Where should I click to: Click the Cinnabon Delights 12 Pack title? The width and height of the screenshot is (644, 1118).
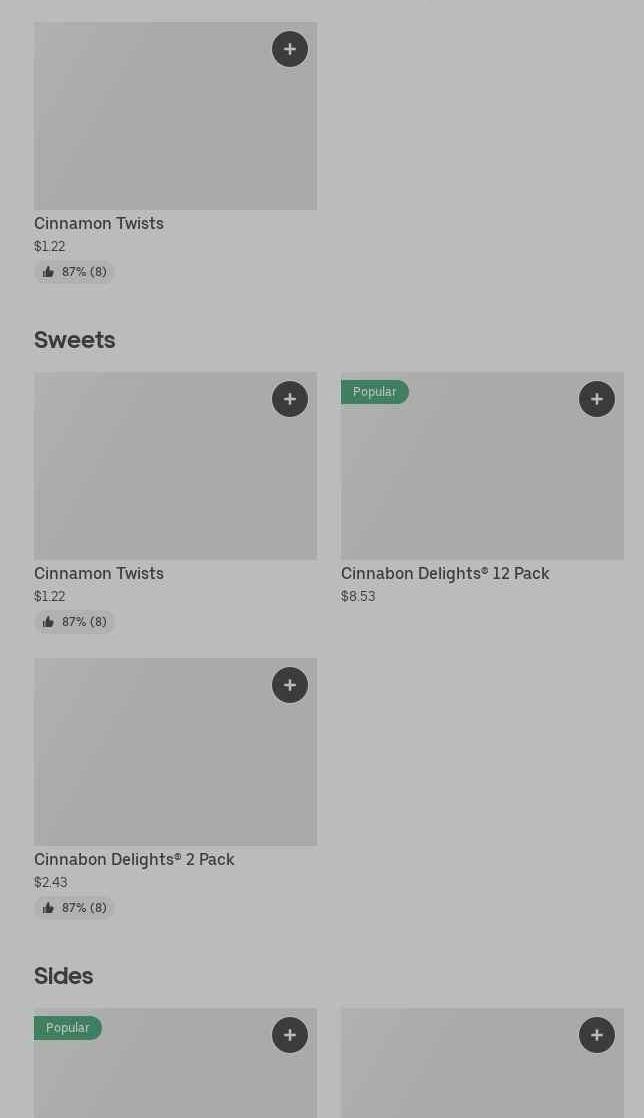(445, 574)
